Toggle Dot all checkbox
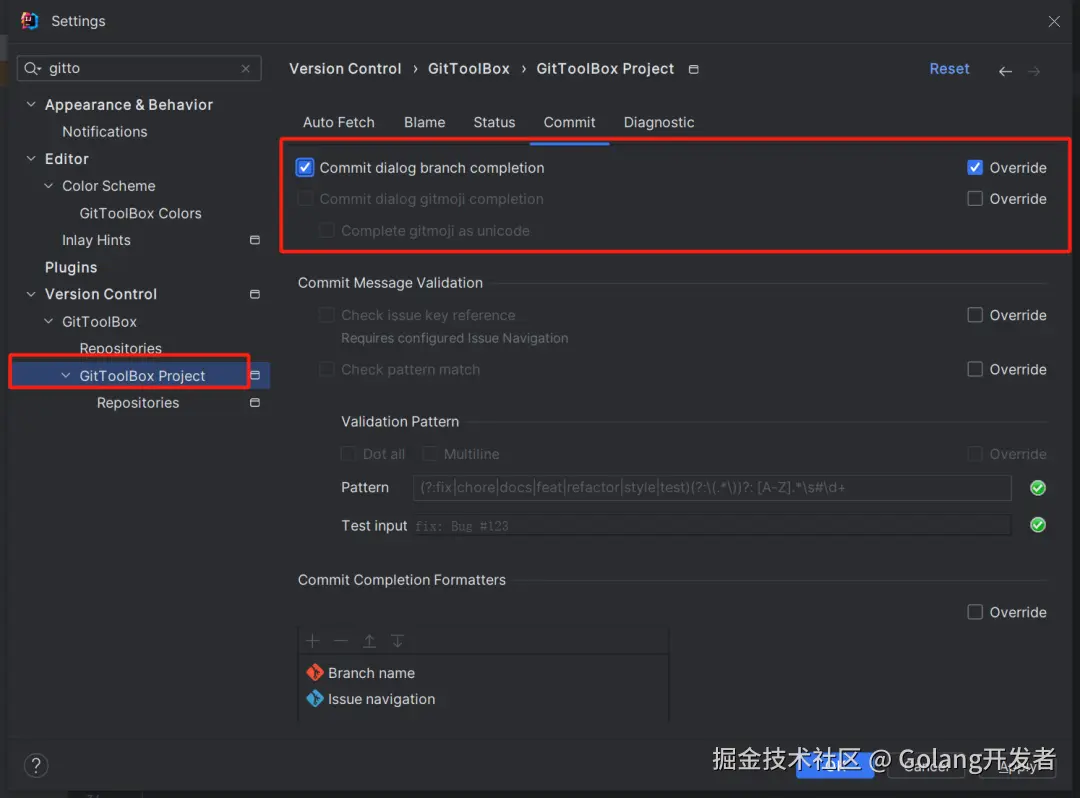The image size is (1080, 798). [x=349, y=454]
